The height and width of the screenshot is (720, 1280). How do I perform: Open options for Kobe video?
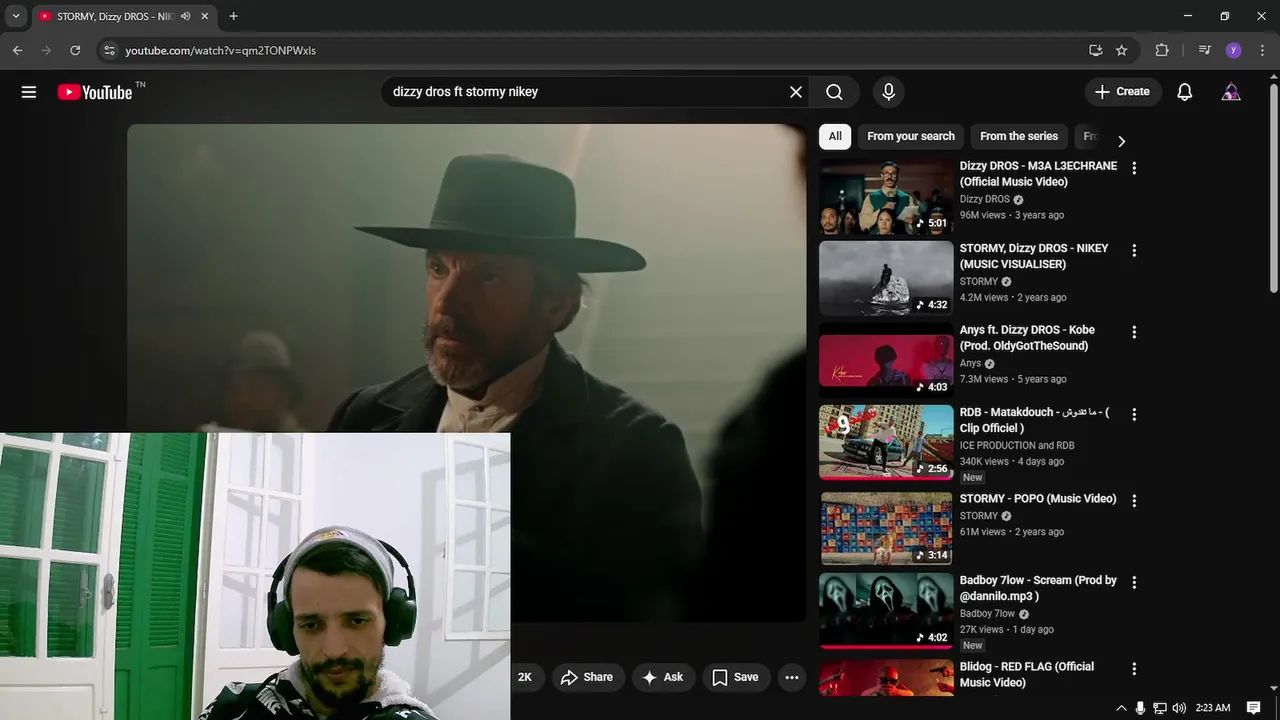[x=1134, y=332]
